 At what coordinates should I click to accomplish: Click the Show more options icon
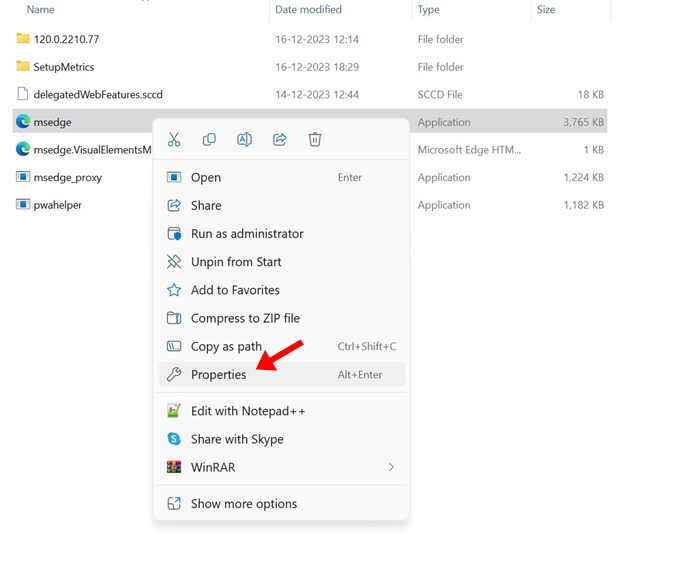click(x=174, y=504)
